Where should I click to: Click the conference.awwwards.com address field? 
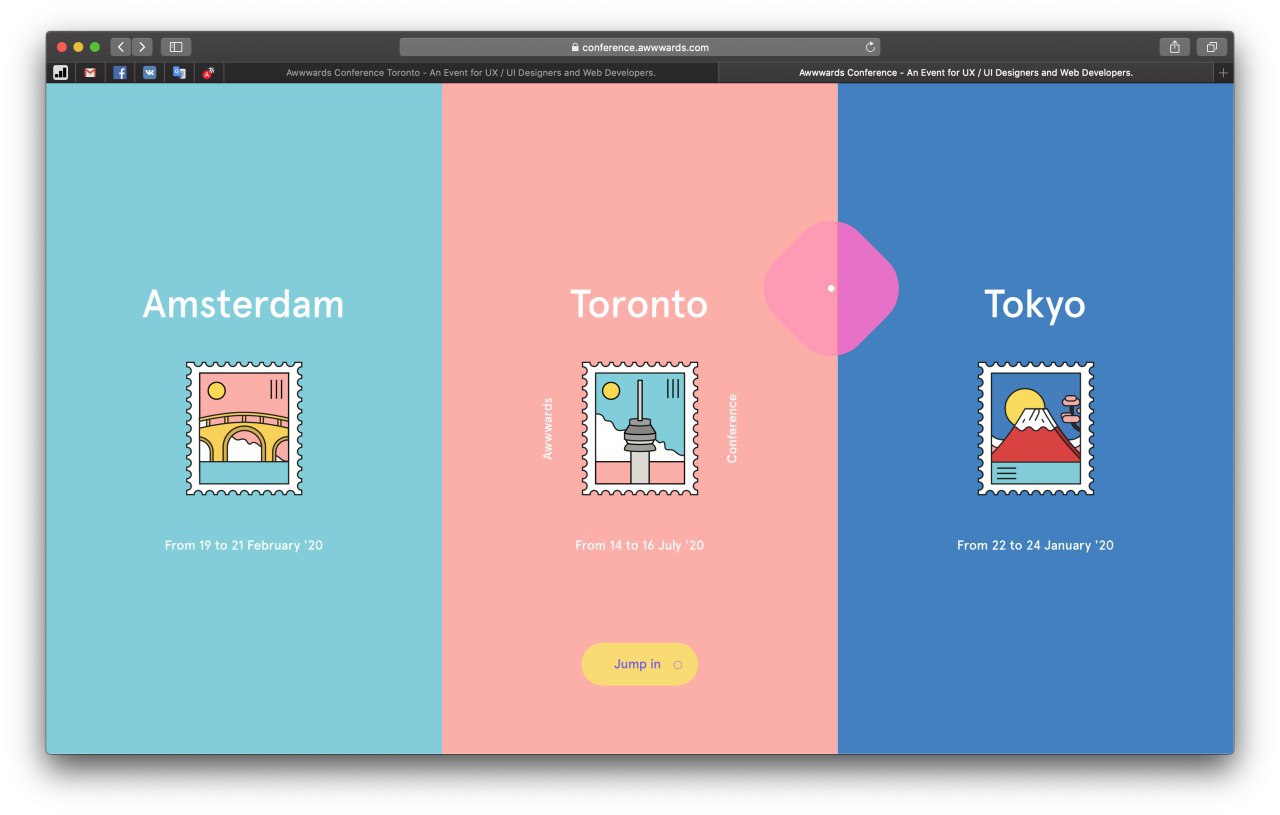click(x=640, y=47)
